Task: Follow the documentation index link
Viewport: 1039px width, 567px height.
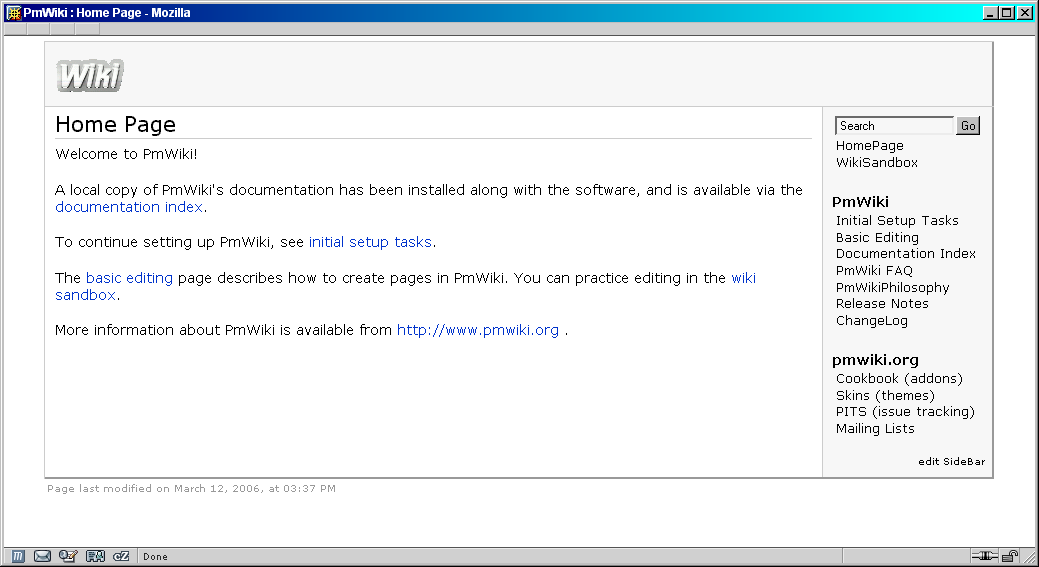Action: pos(129,207)
